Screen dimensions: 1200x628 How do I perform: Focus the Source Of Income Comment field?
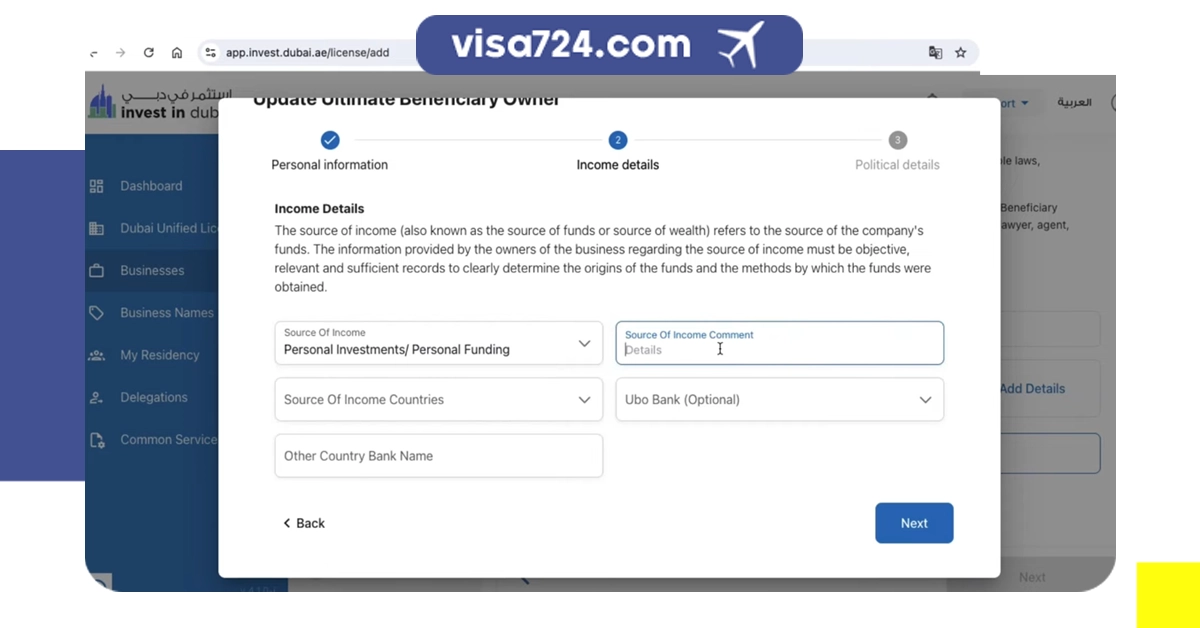point(779,349)
